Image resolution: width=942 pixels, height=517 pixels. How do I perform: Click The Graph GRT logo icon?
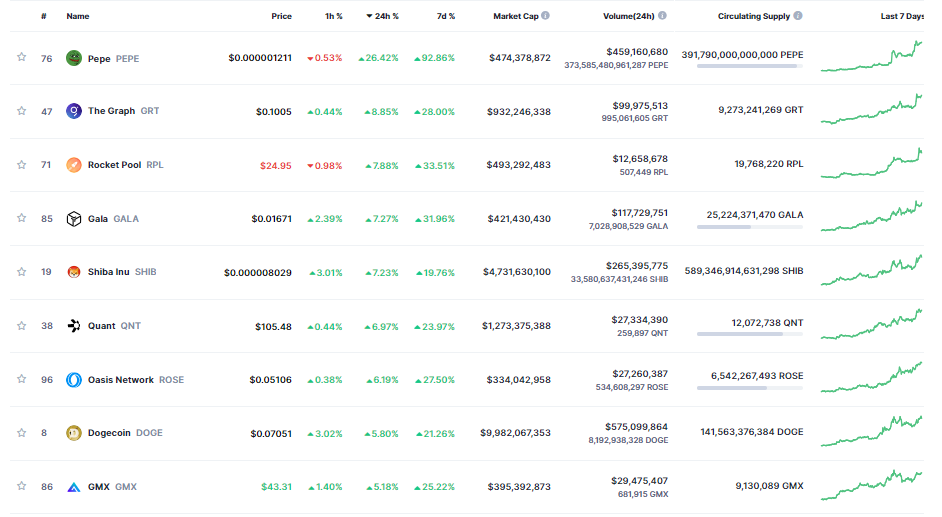tap(73, 111)
